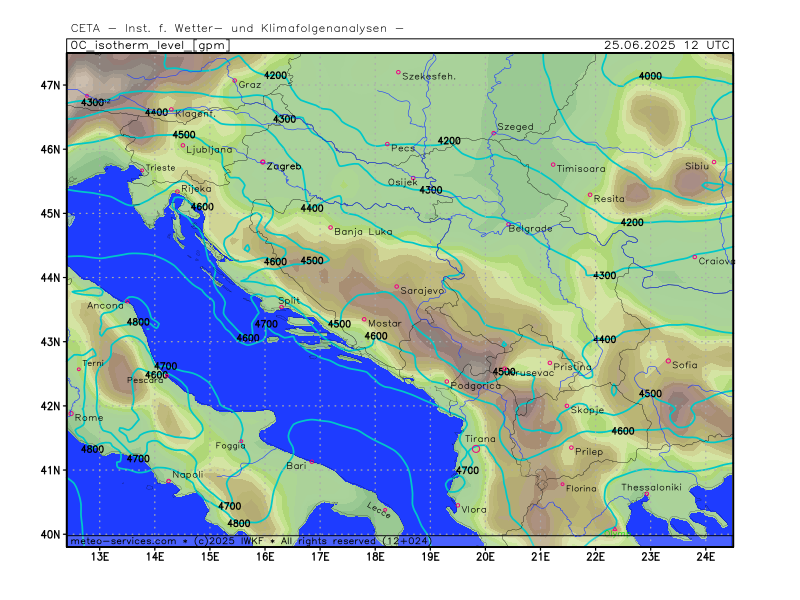Click the Rome city label
Screen dimensions: 800x600
click(x=89, y=418)
